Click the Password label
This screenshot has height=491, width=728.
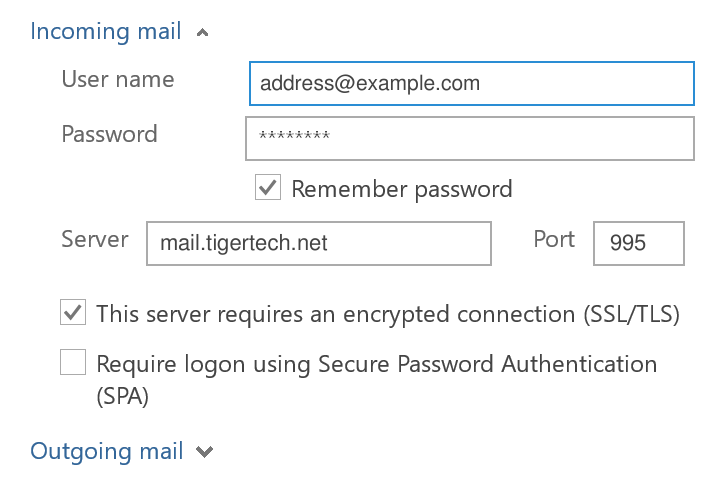point(110,134)
